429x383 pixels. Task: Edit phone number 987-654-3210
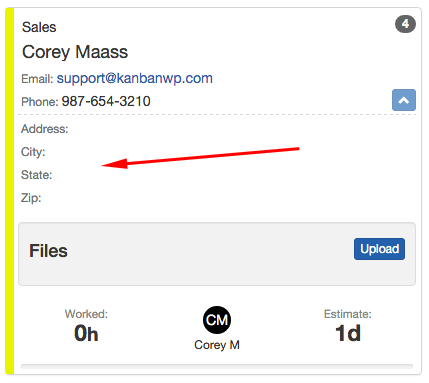(106, 101)
